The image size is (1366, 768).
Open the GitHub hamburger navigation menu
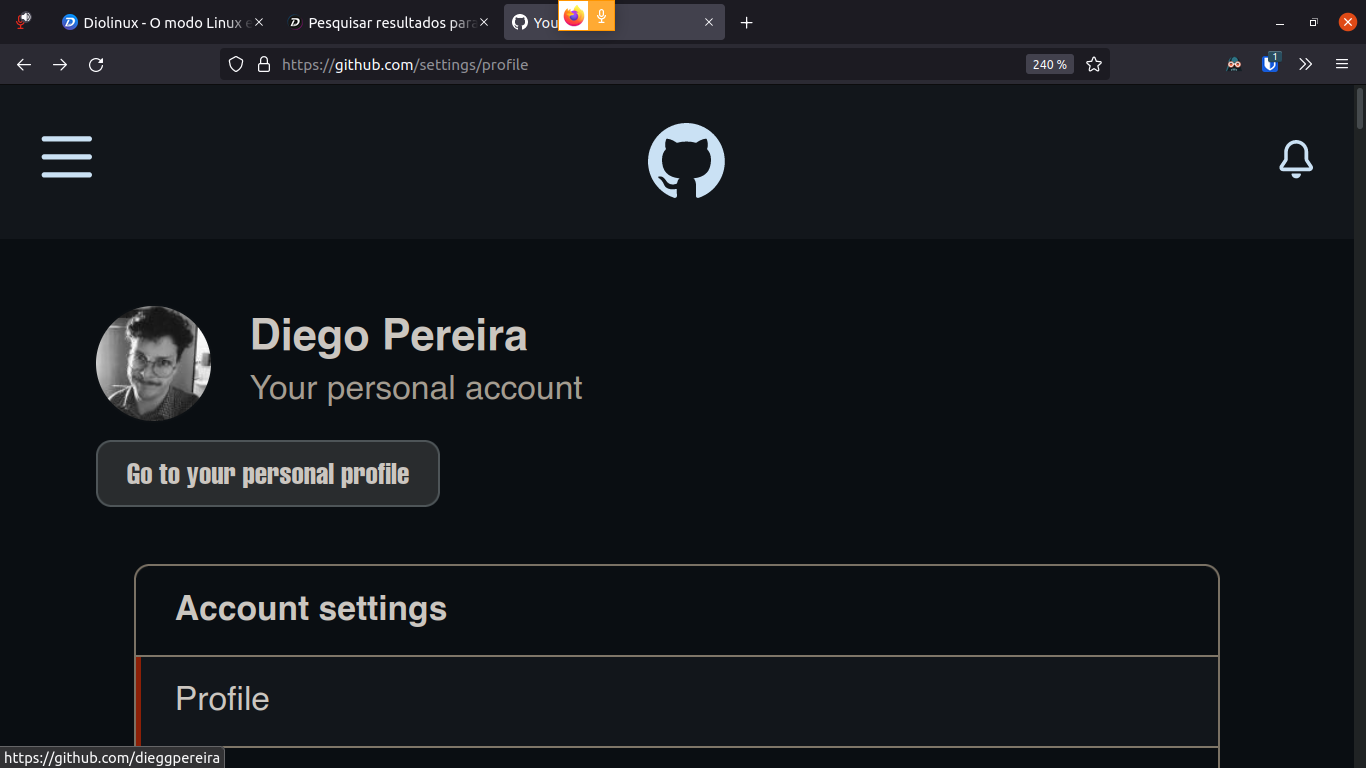click(x=67, y=157)
